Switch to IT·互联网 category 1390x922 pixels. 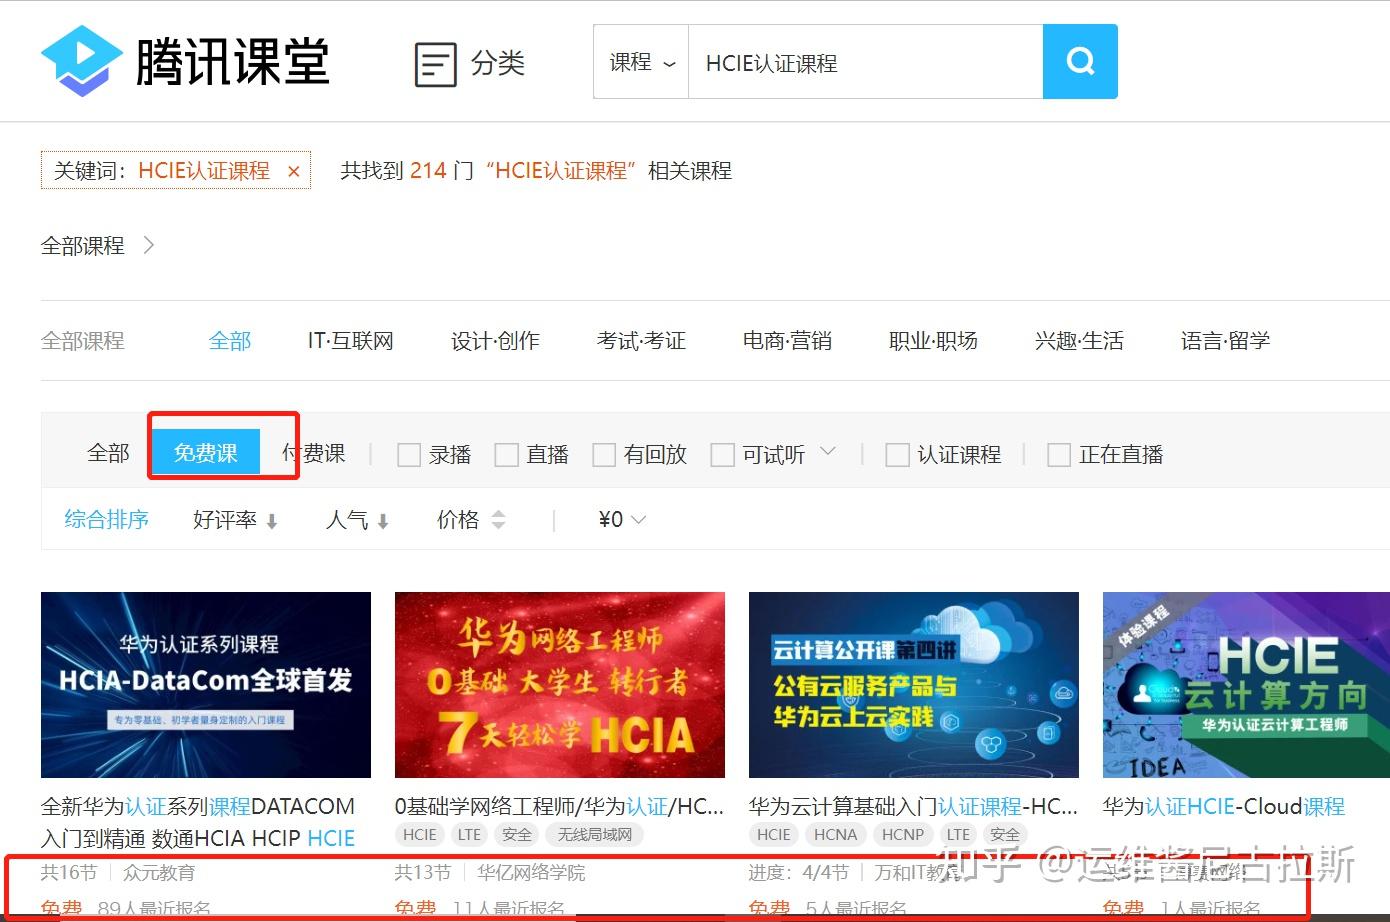point(350,341)
